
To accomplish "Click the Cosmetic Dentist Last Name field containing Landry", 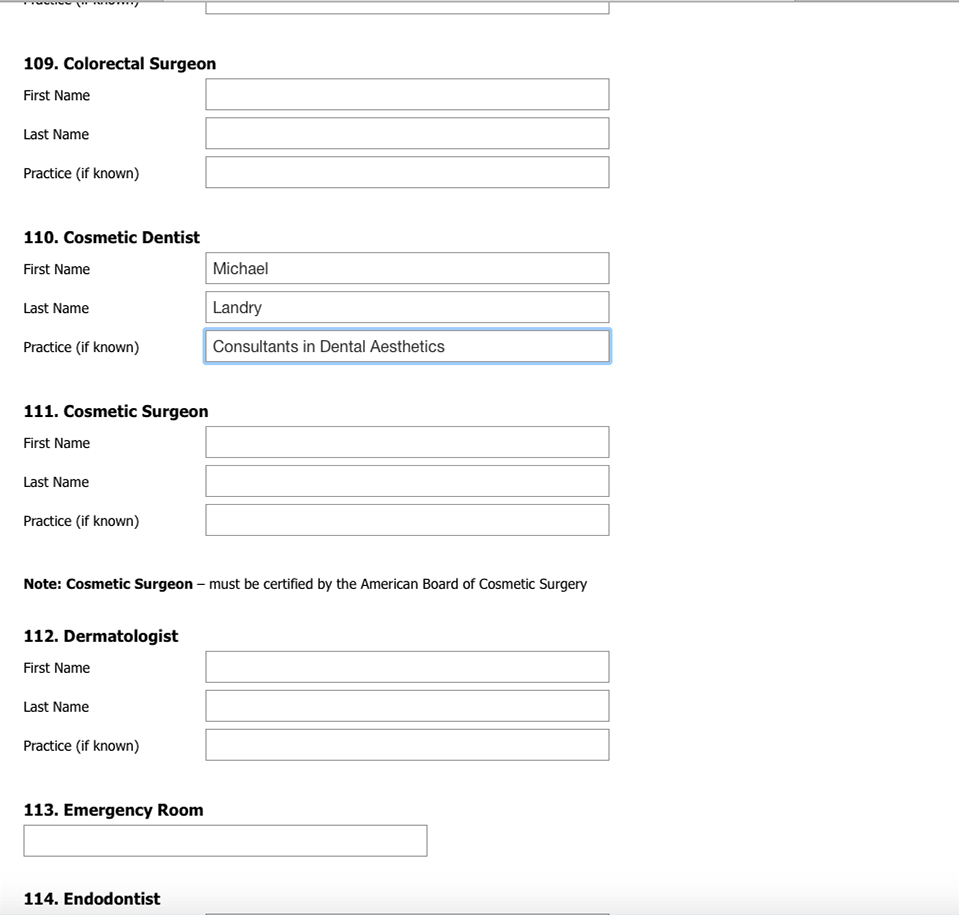I will pyautogui.click(x=407, y=307).
